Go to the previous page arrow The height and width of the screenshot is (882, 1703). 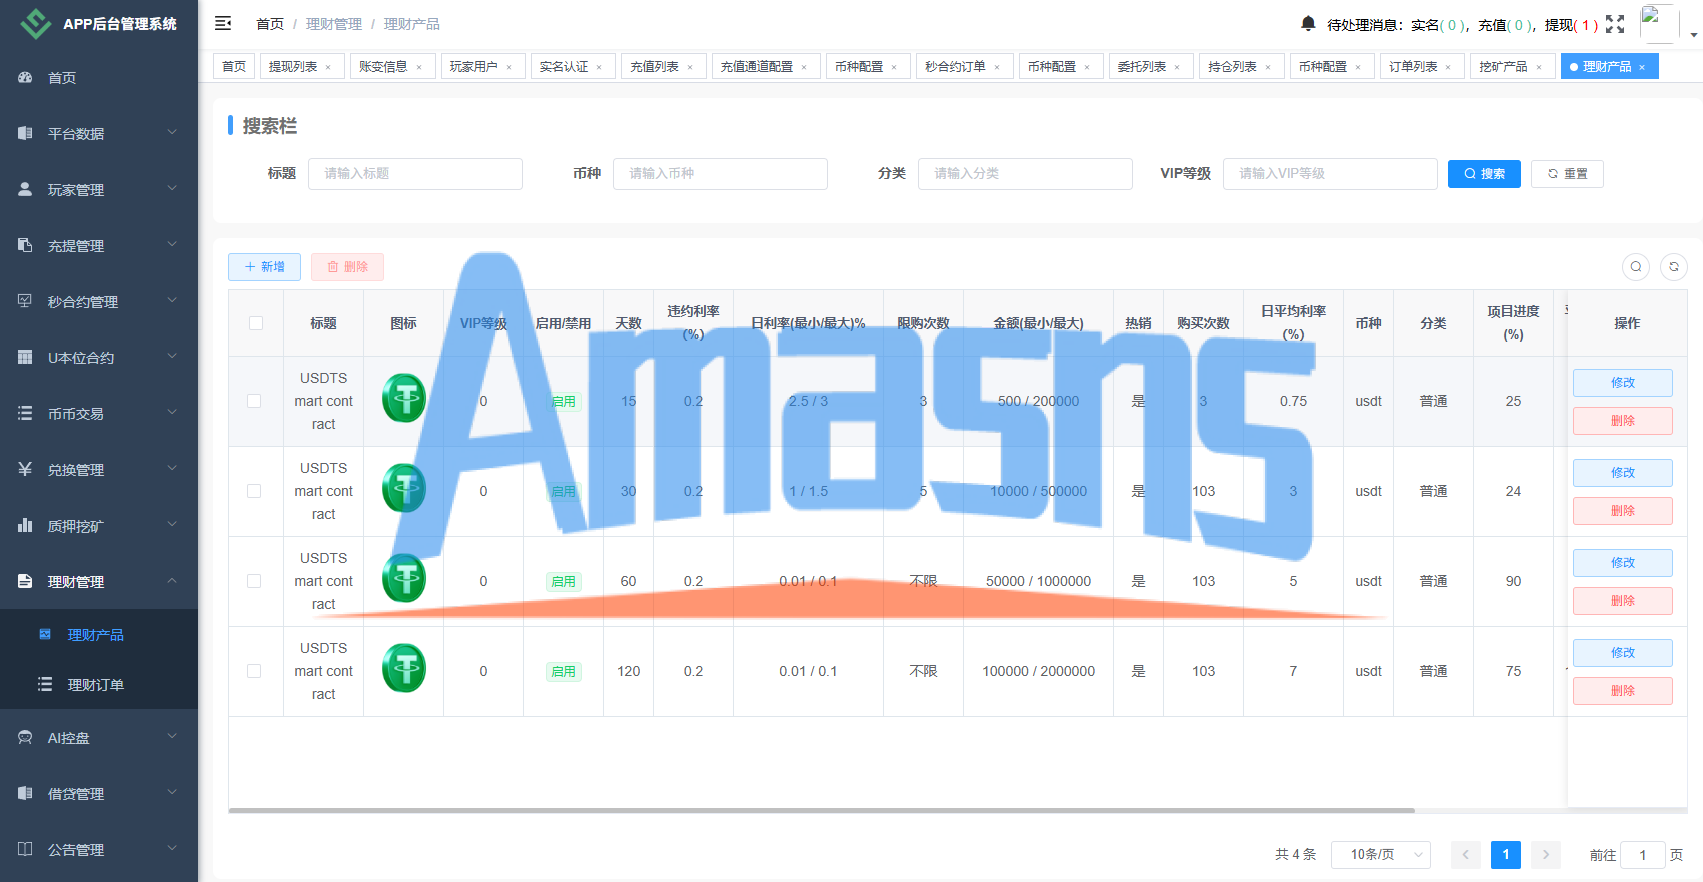[x=1466, y=855]
